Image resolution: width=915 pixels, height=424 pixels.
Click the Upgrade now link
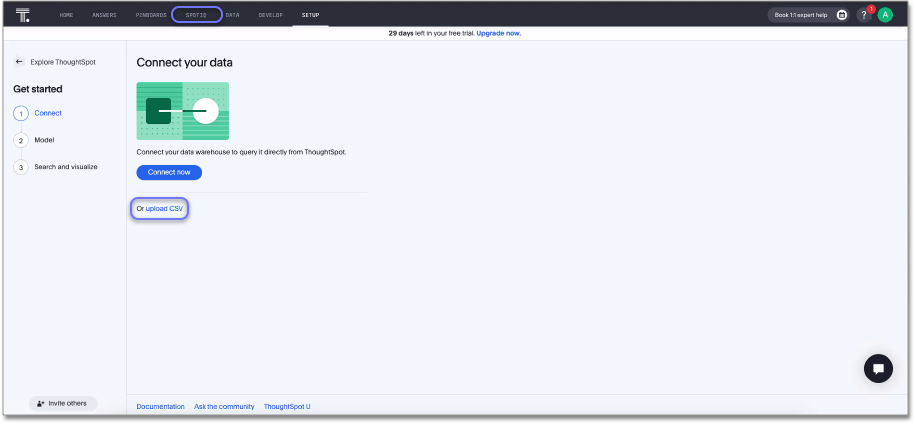tap(498, 33)
